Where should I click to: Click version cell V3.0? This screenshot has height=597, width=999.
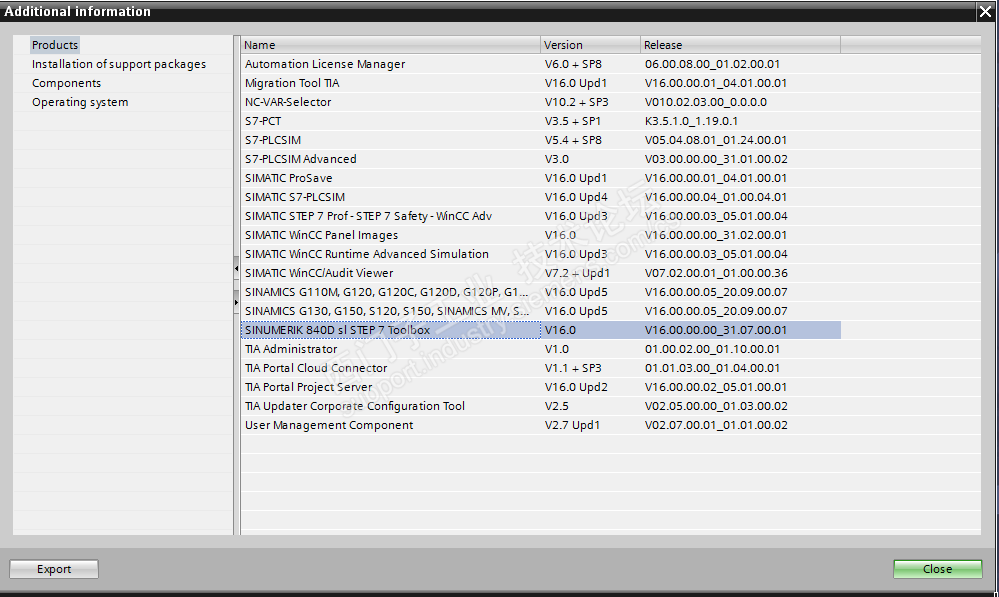coord(557,159)
